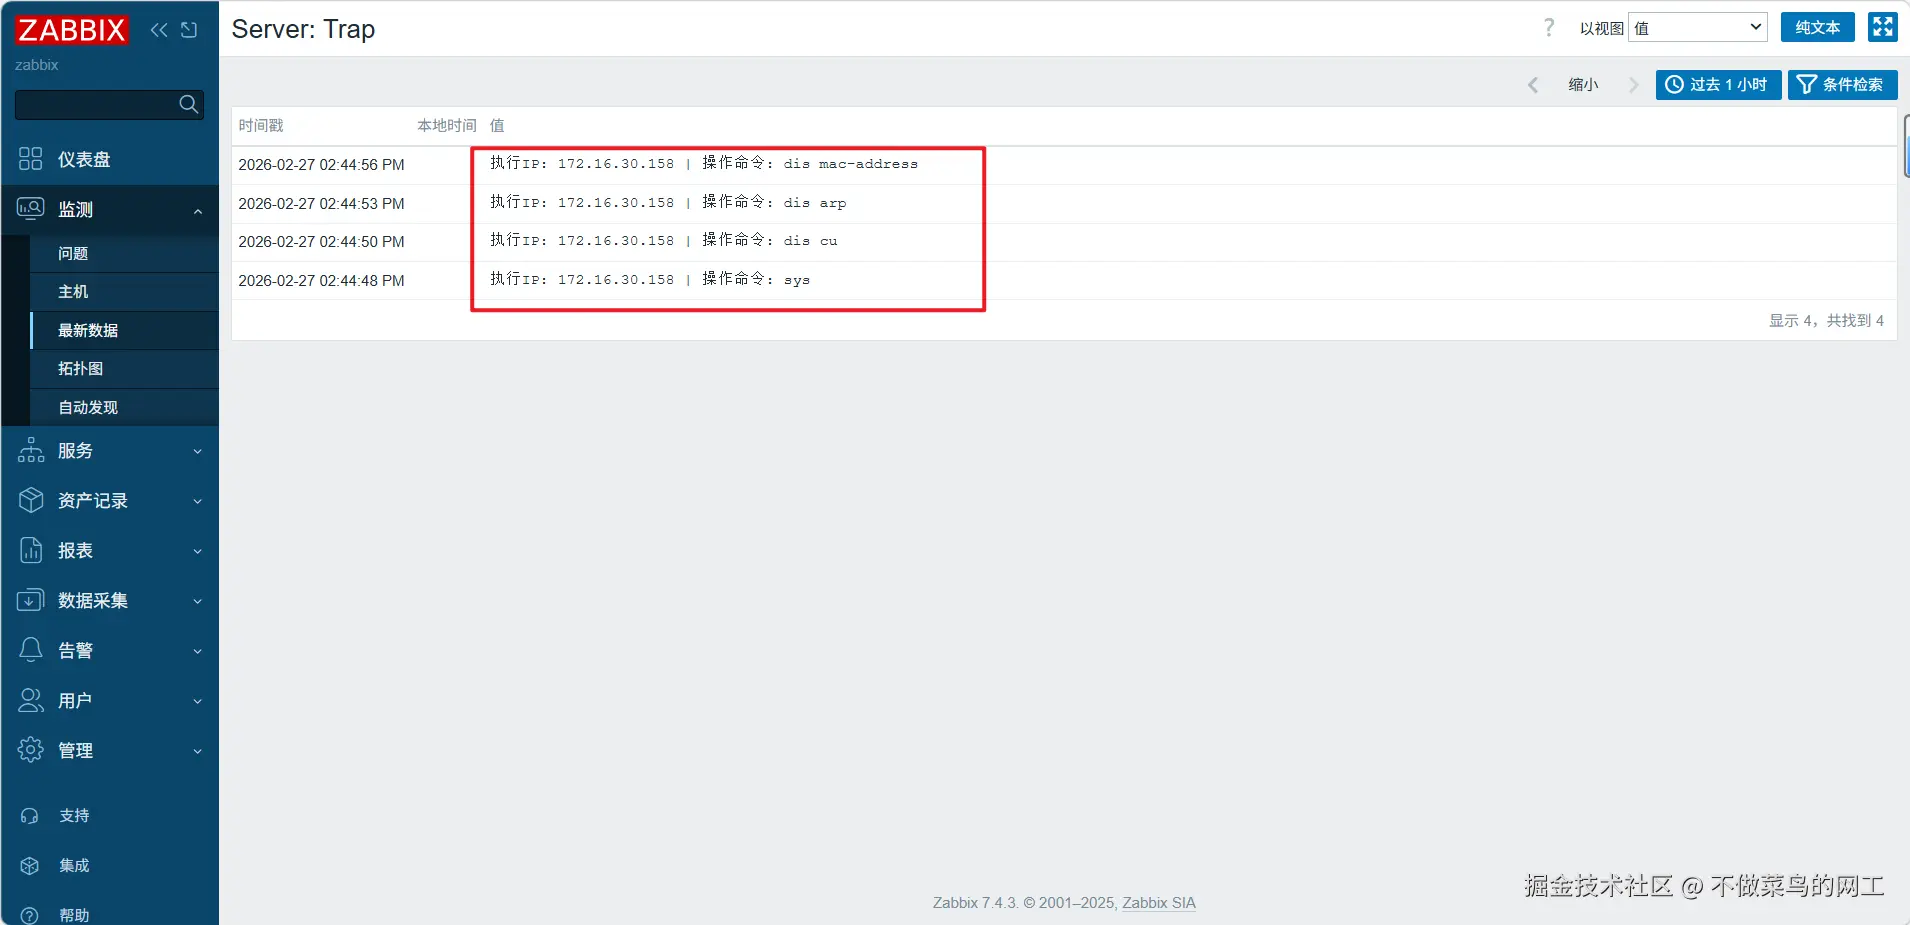Expand the 服务 menu section

198,451
